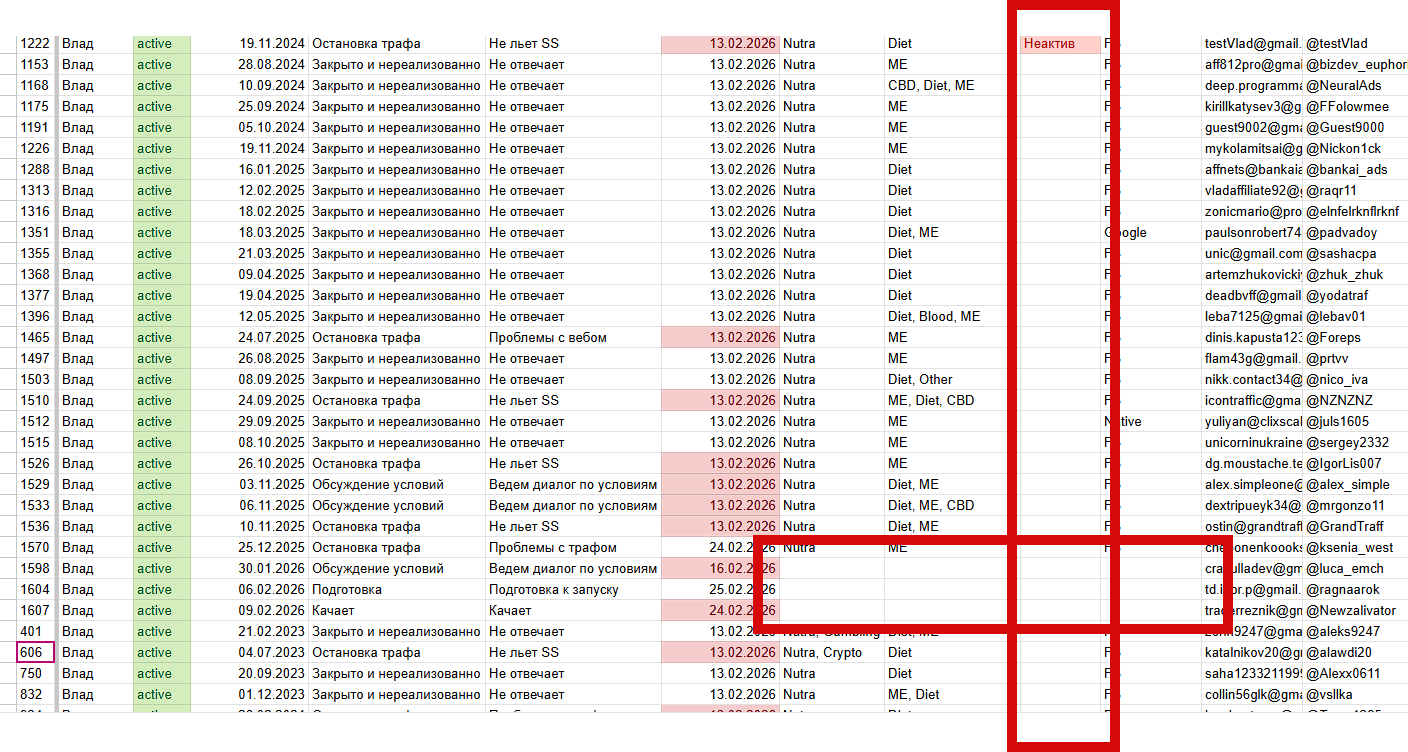This screenshot has width=1408, height=752.
Task: Select the ID cell 1222
Action: [x=36, y=44]
